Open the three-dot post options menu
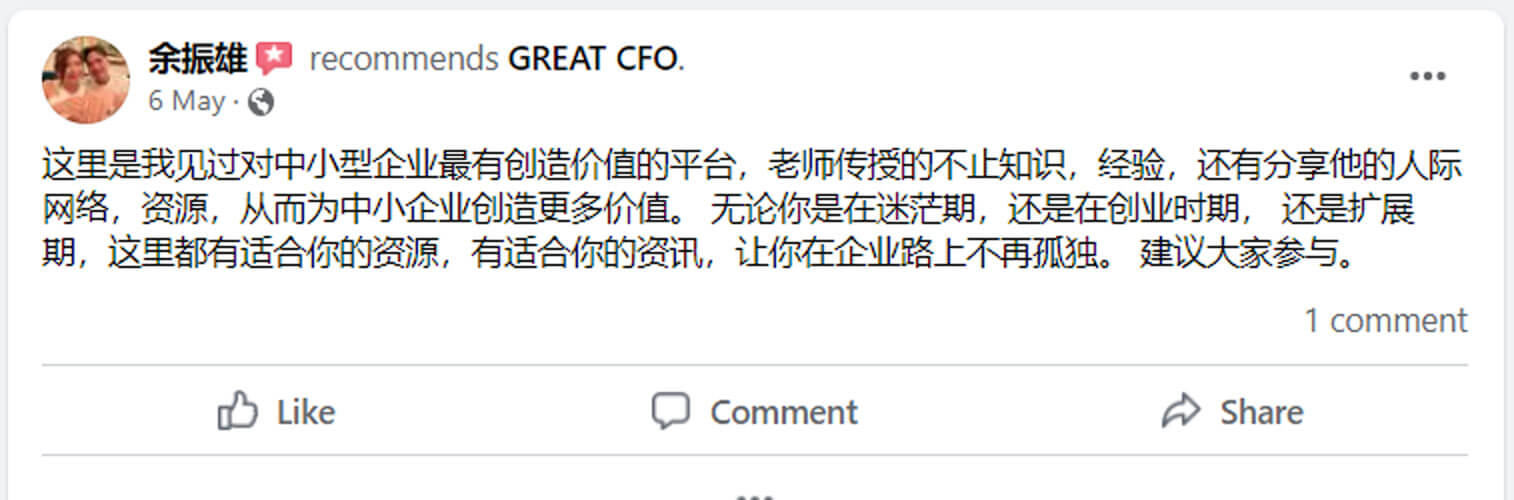Viewport: 1514px width, 500px height. point(1428,77)
